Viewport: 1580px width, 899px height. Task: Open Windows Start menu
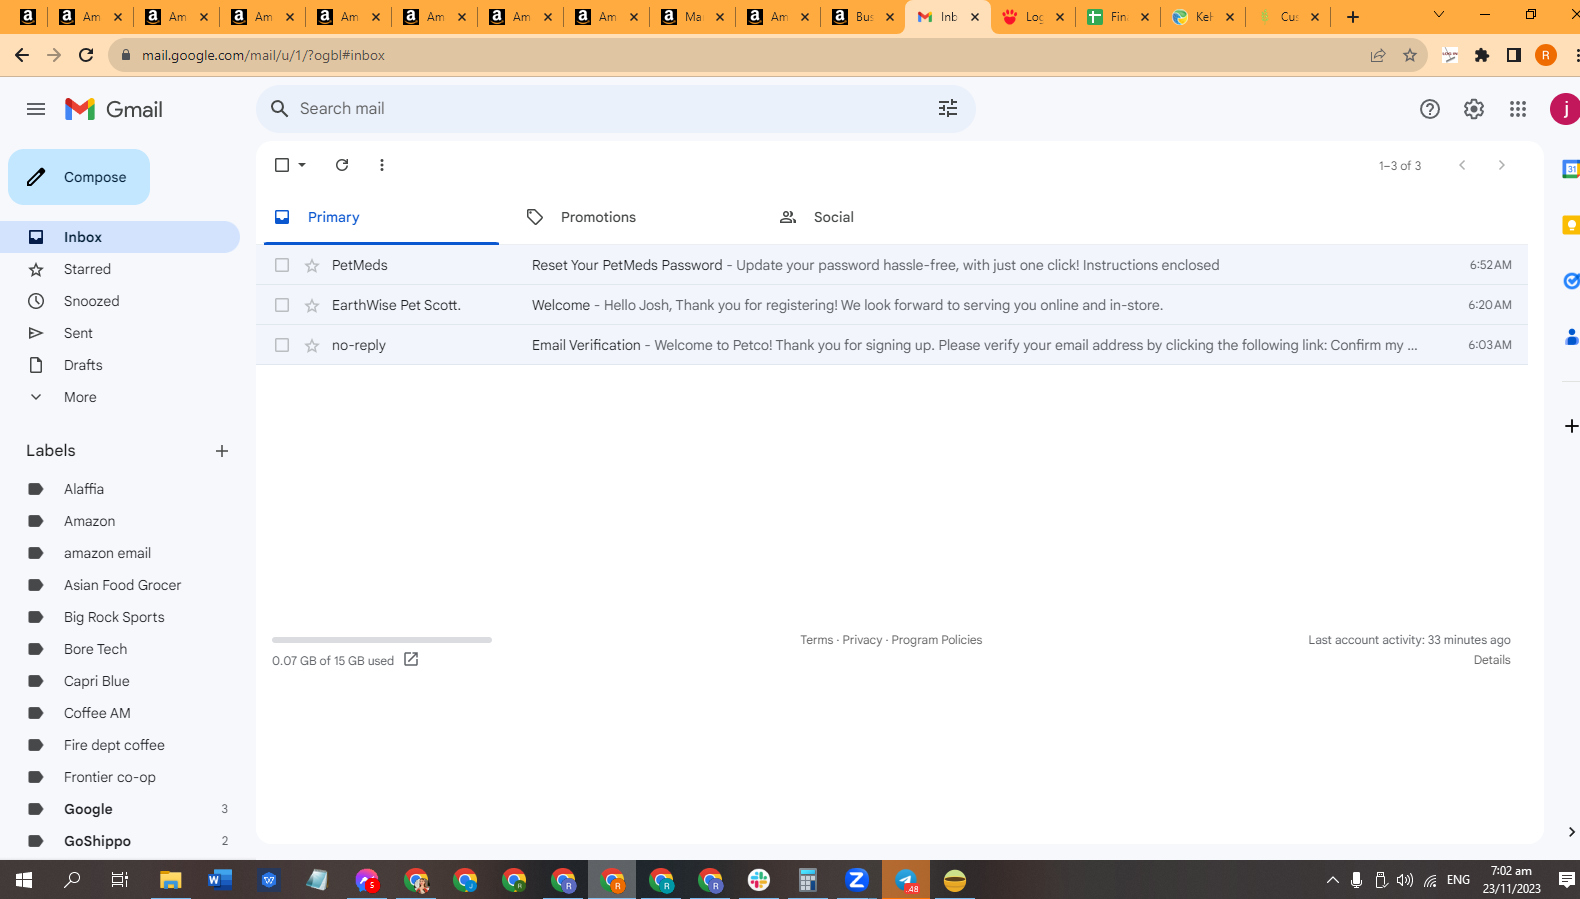click(24, 880)
